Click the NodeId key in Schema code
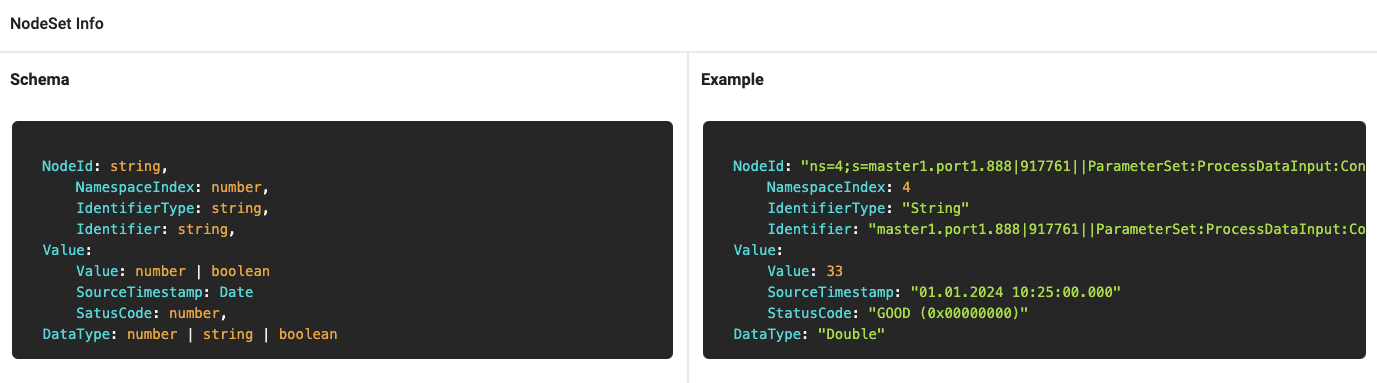The width and height of the screenshot is (1377, 383). point(72,165)
